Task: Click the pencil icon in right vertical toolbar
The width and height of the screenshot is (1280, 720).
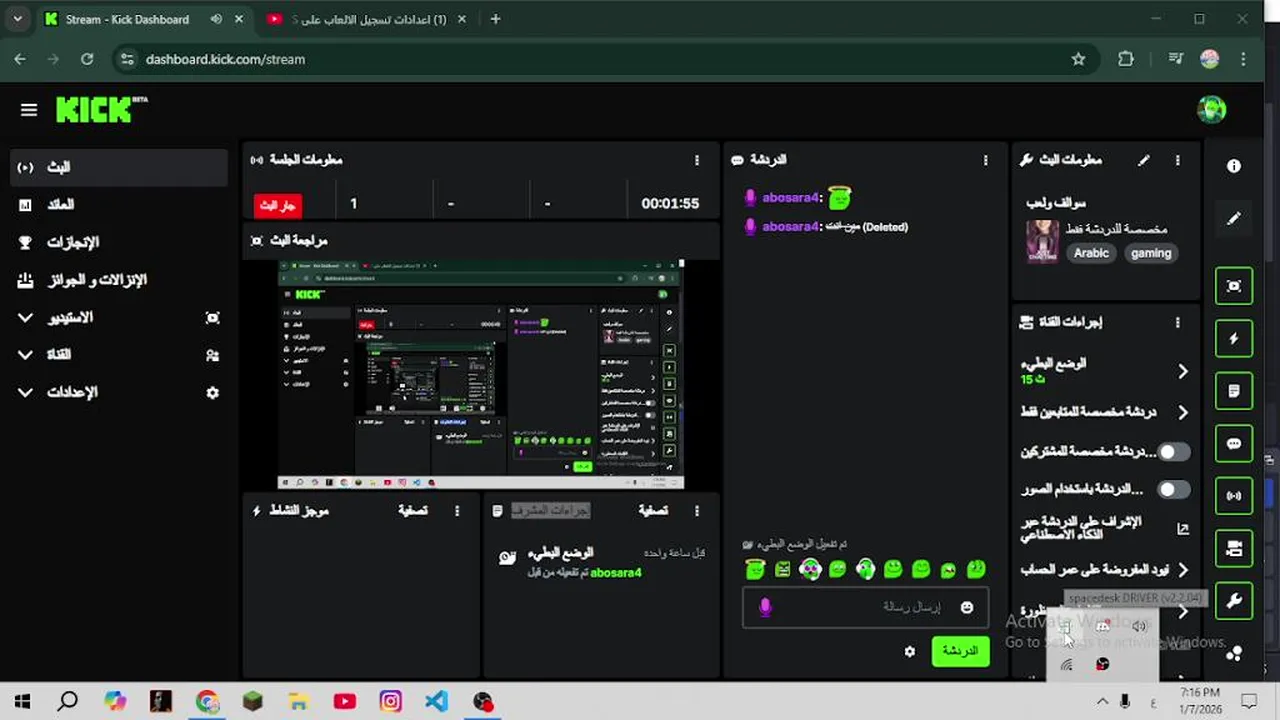Action: coord(1234,218)
